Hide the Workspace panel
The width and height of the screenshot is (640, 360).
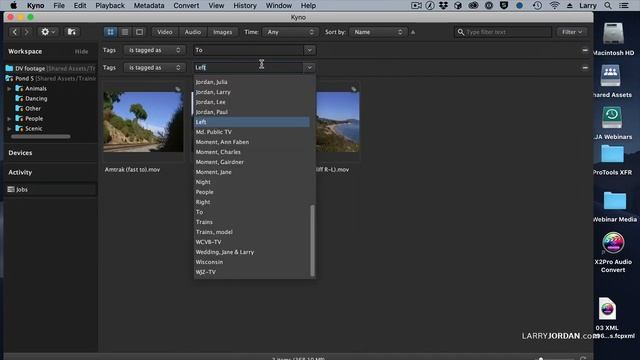(x=81, y=51)
